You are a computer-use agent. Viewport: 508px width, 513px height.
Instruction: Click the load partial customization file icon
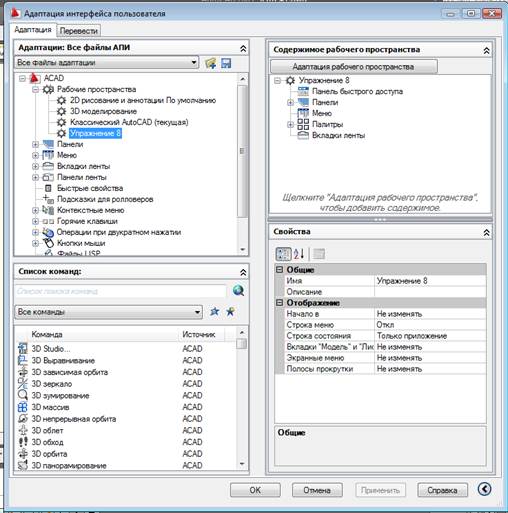coord(211,63)
